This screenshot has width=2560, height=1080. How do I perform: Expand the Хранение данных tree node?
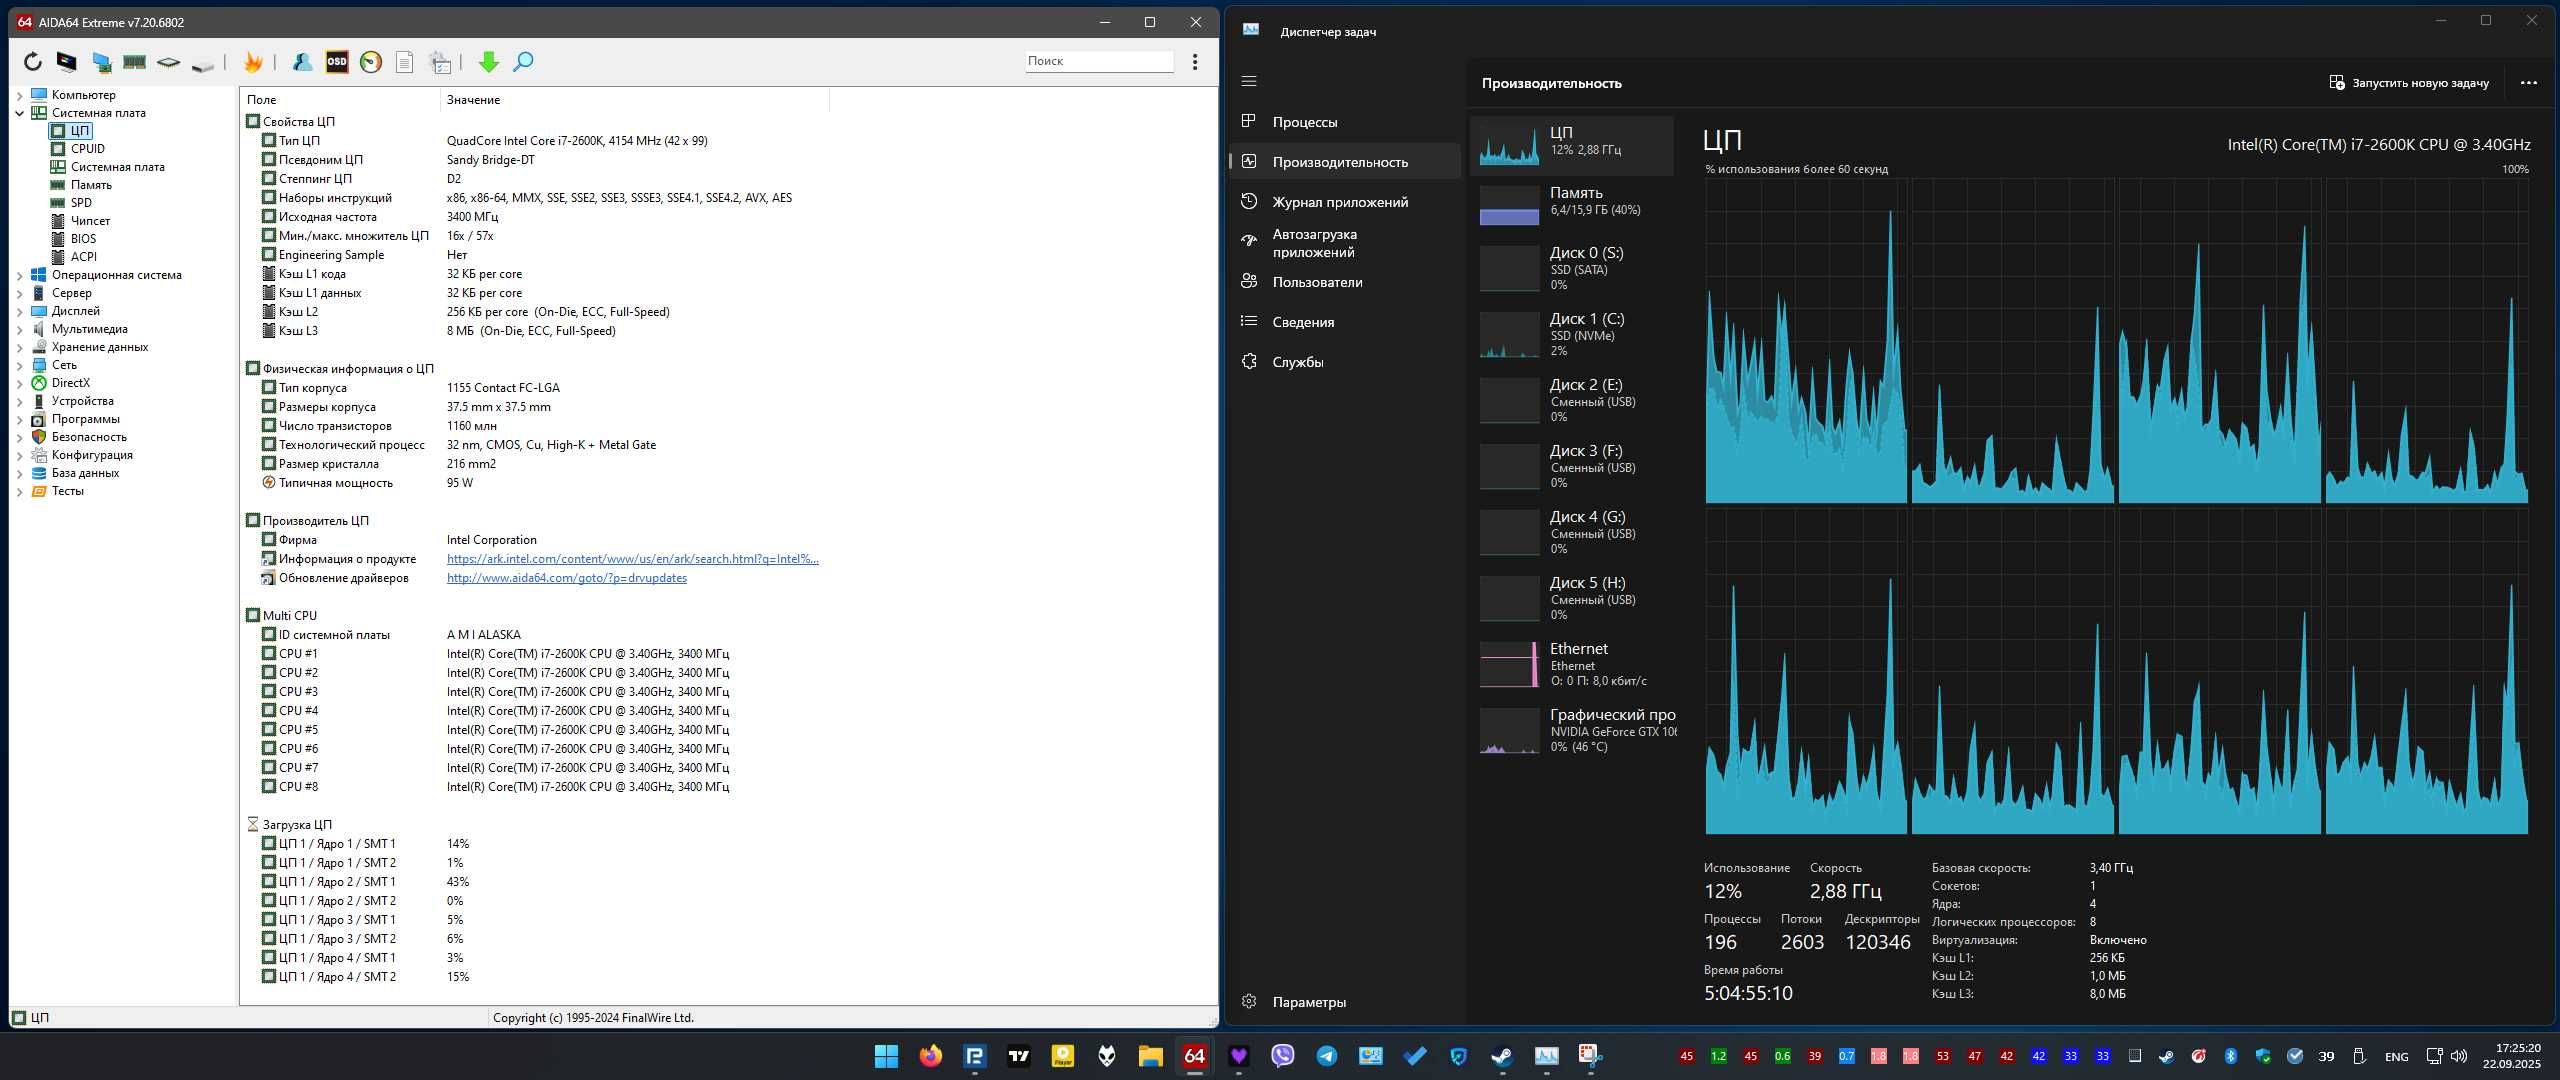[x=19, y=347]
